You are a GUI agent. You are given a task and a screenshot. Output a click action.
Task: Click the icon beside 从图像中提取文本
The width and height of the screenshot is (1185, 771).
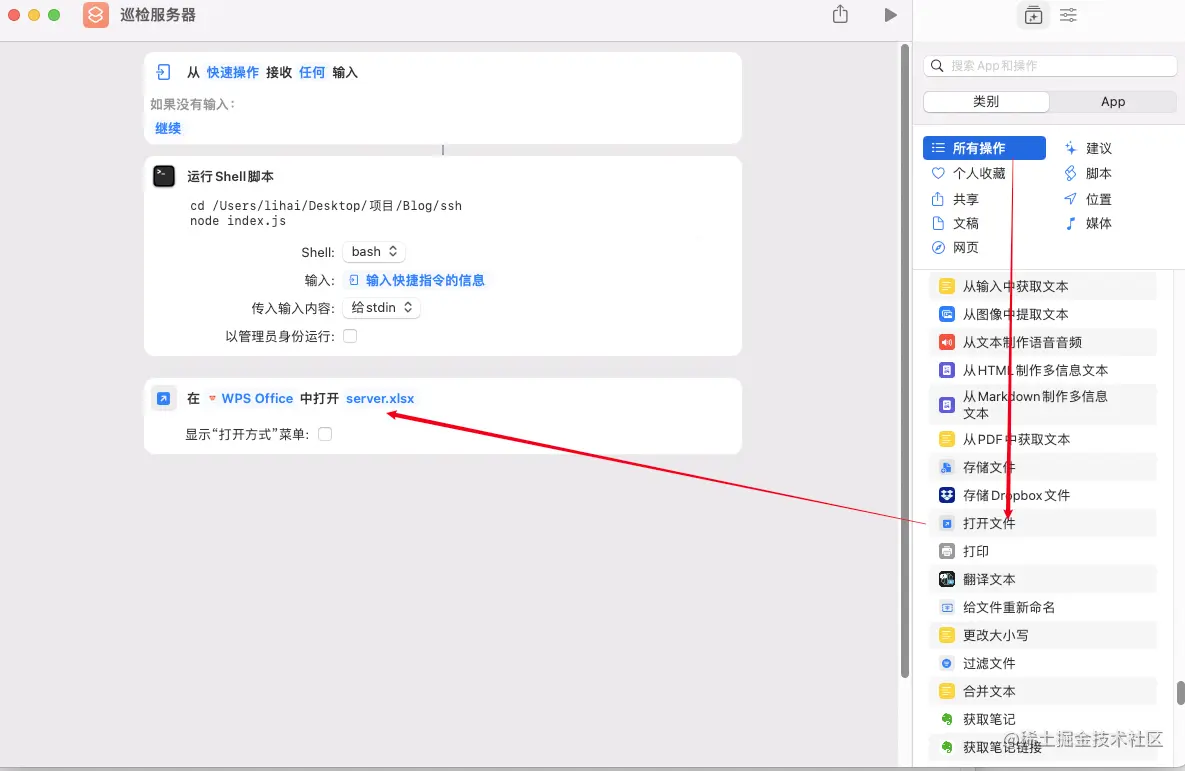[x=946, y=314]
